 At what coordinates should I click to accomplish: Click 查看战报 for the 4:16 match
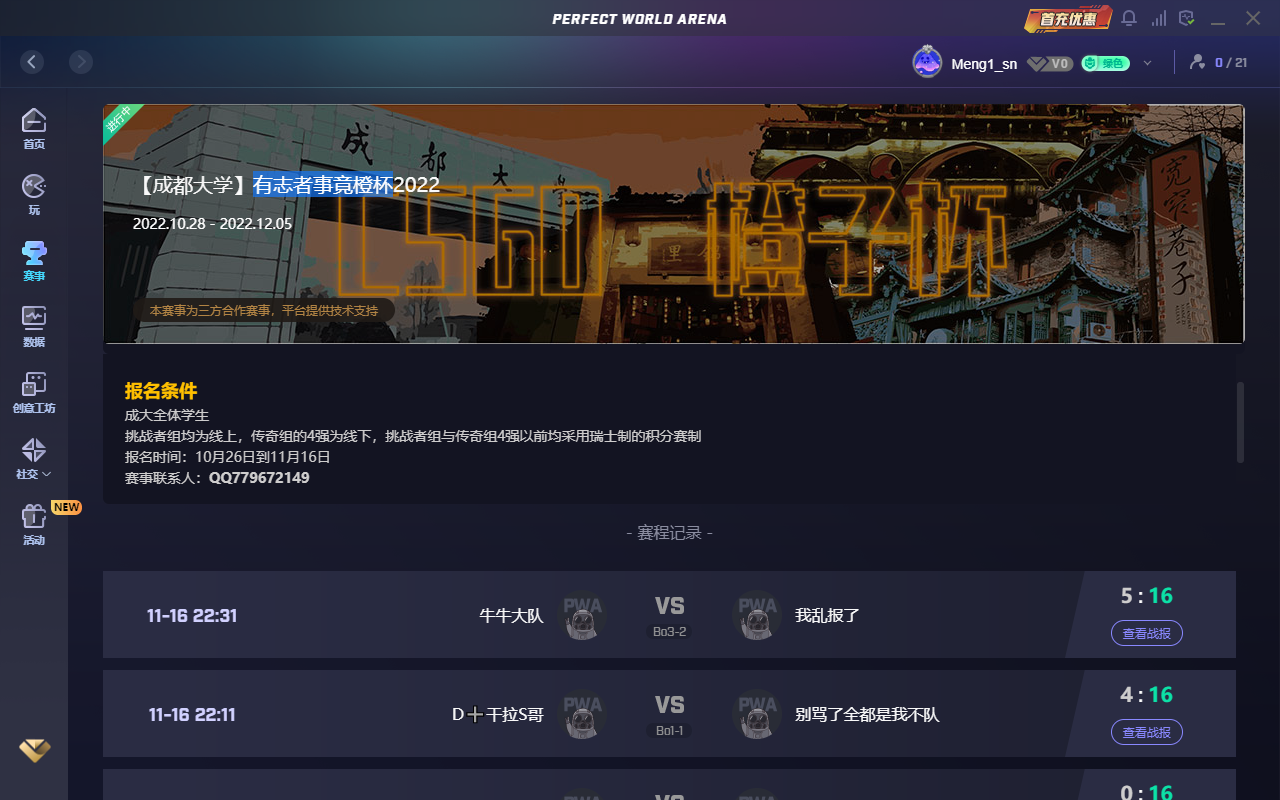[x=1146, y=732]
